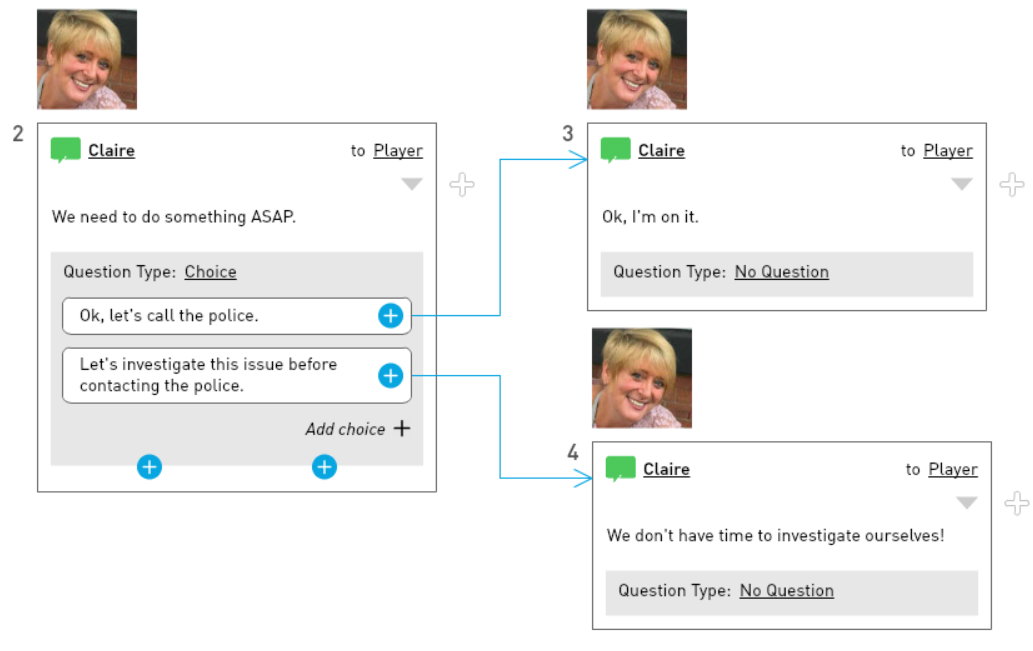Click the green speech bubble icon in node 3
The height and width of the screenshot is (651, 1033).
[615, 150]
